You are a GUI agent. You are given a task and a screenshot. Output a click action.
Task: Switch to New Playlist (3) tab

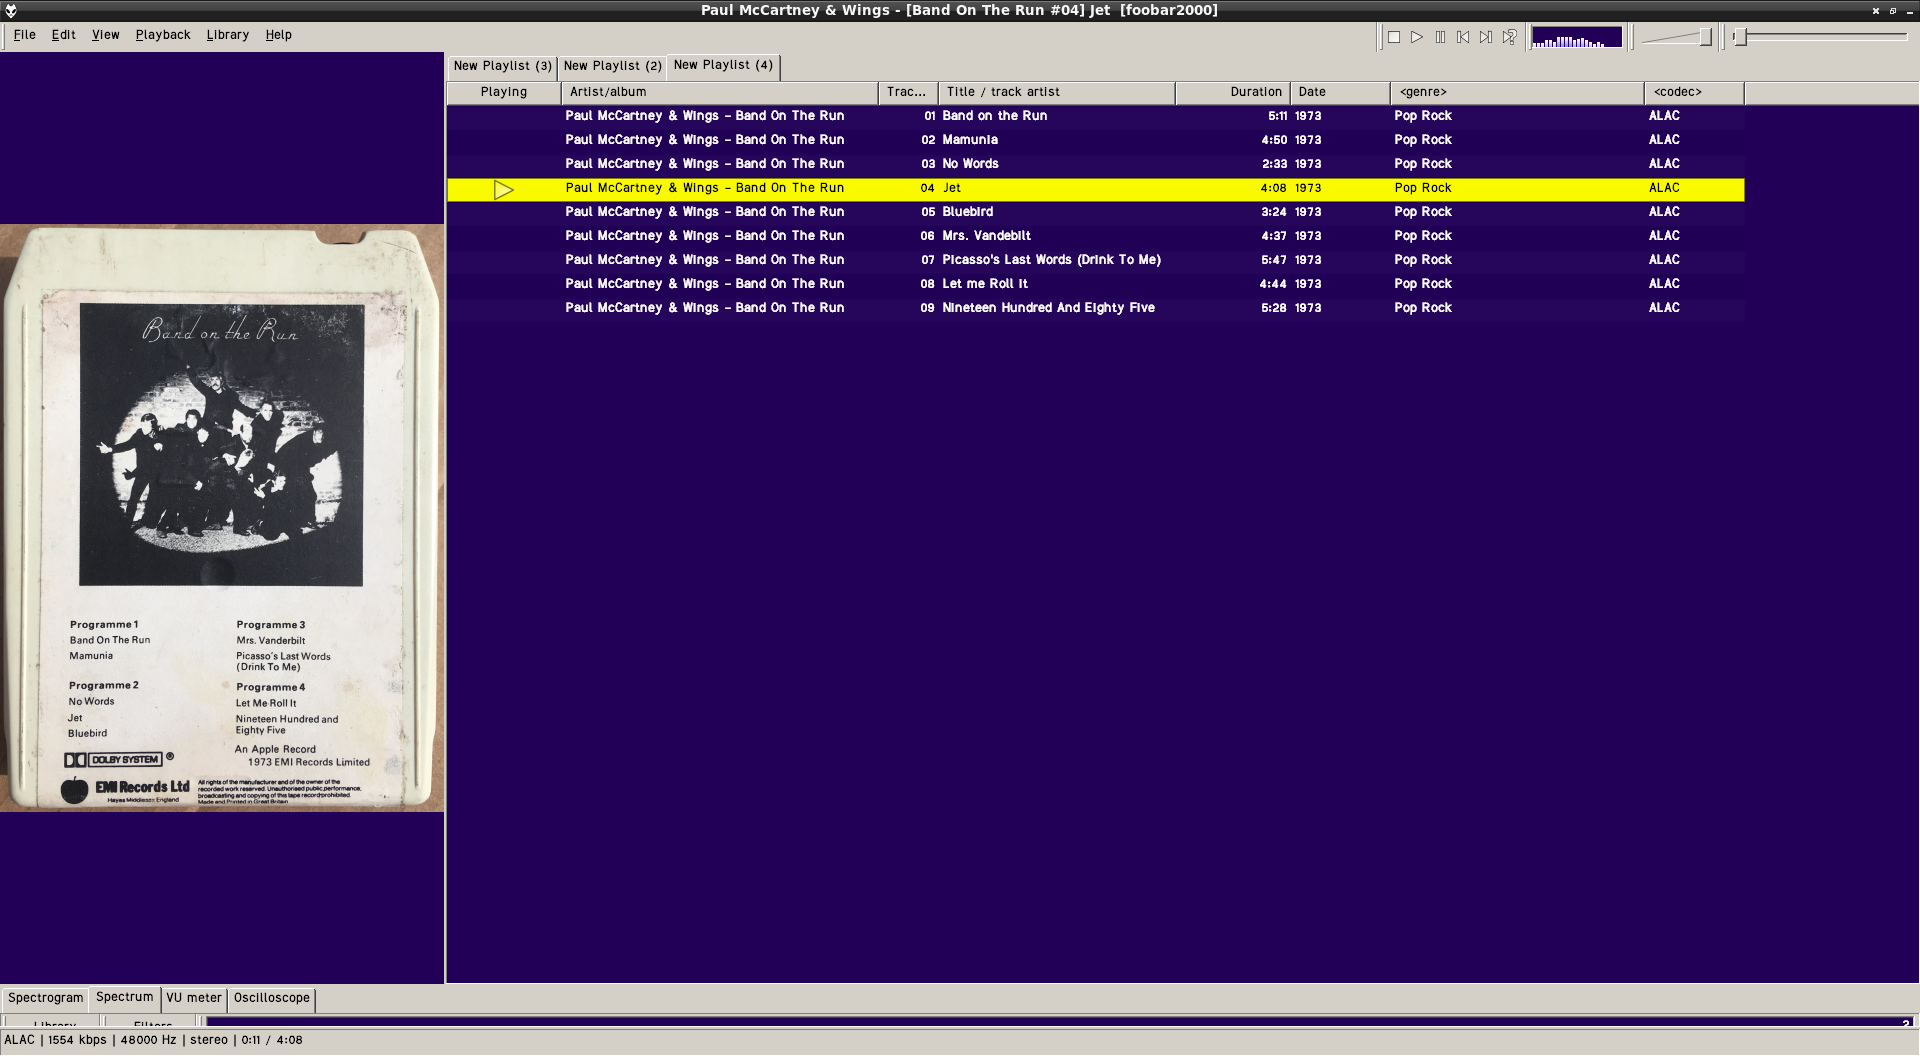(502, 66)
